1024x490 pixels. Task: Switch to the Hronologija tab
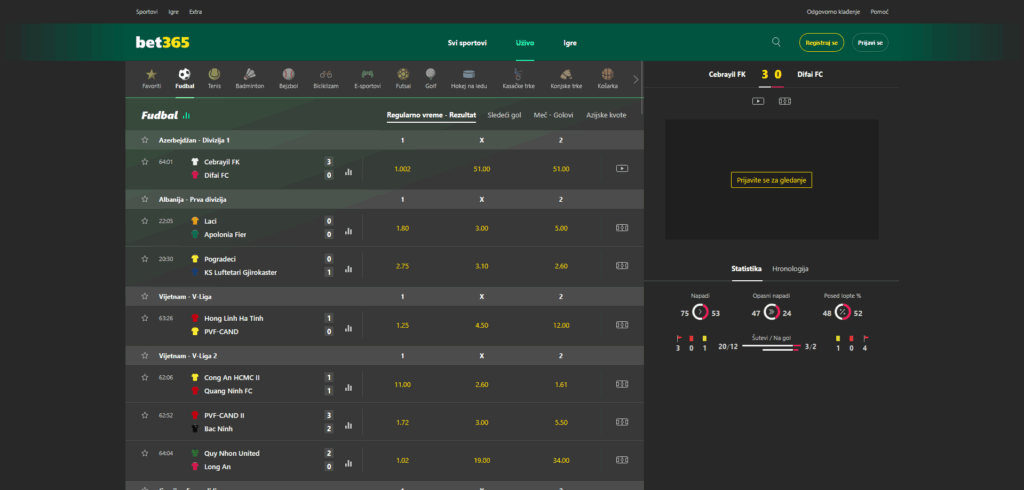coord(790,269)
